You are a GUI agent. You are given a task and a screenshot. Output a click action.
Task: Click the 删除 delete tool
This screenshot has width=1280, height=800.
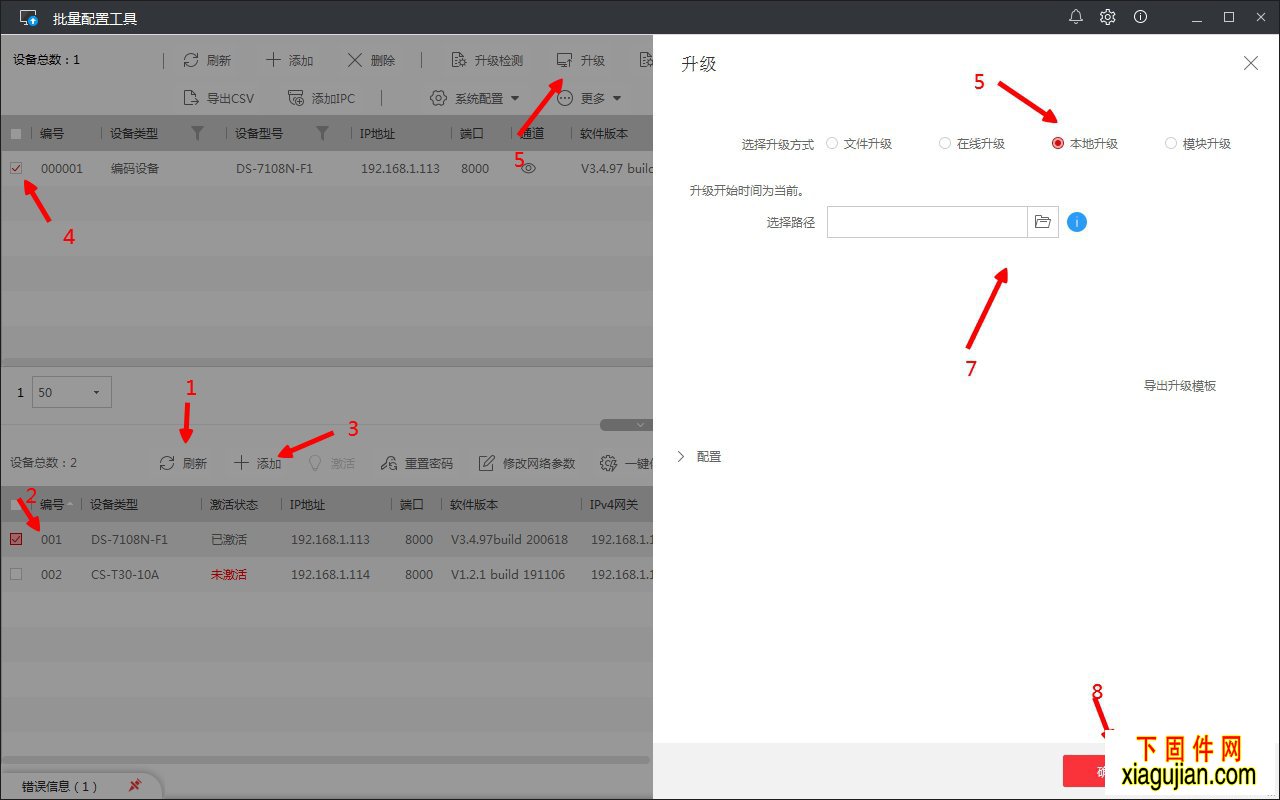371,60
